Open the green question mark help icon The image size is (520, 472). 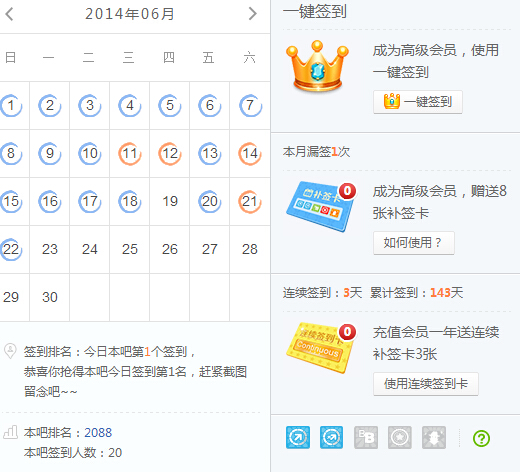481,438
